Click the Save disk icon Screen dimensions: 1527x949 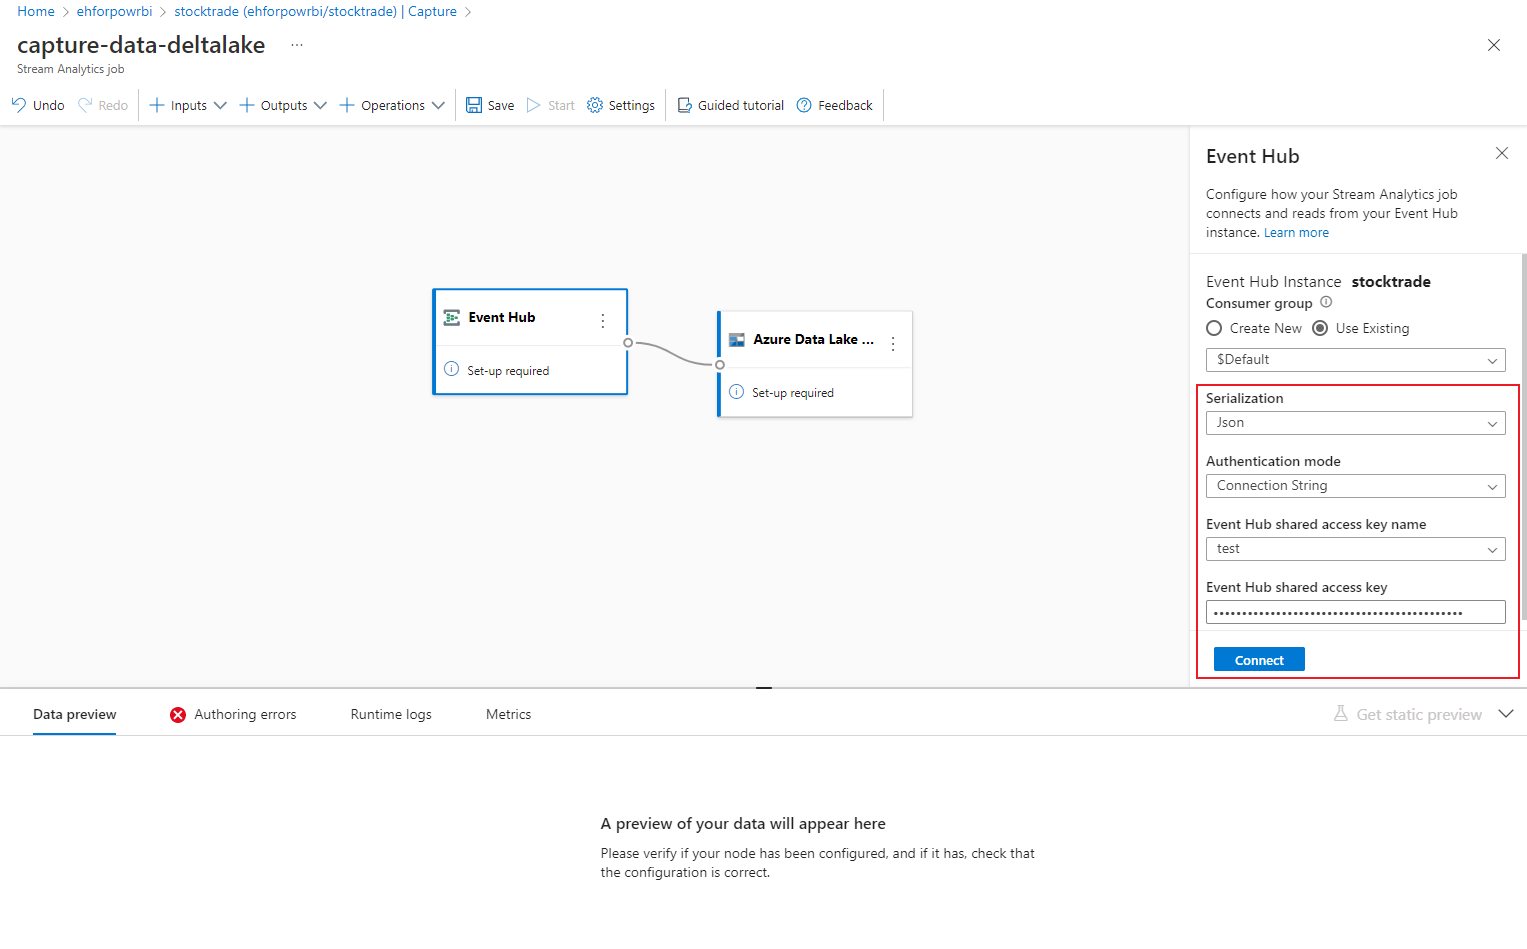pyautogui.click(x=474, y=105)
